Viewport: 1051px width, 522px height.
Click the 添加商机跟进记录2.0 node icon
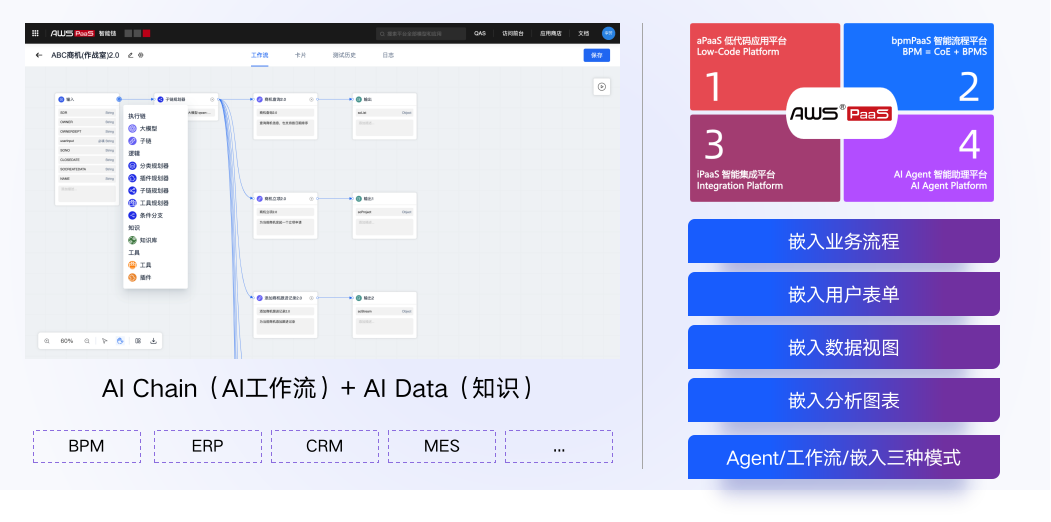259,298
